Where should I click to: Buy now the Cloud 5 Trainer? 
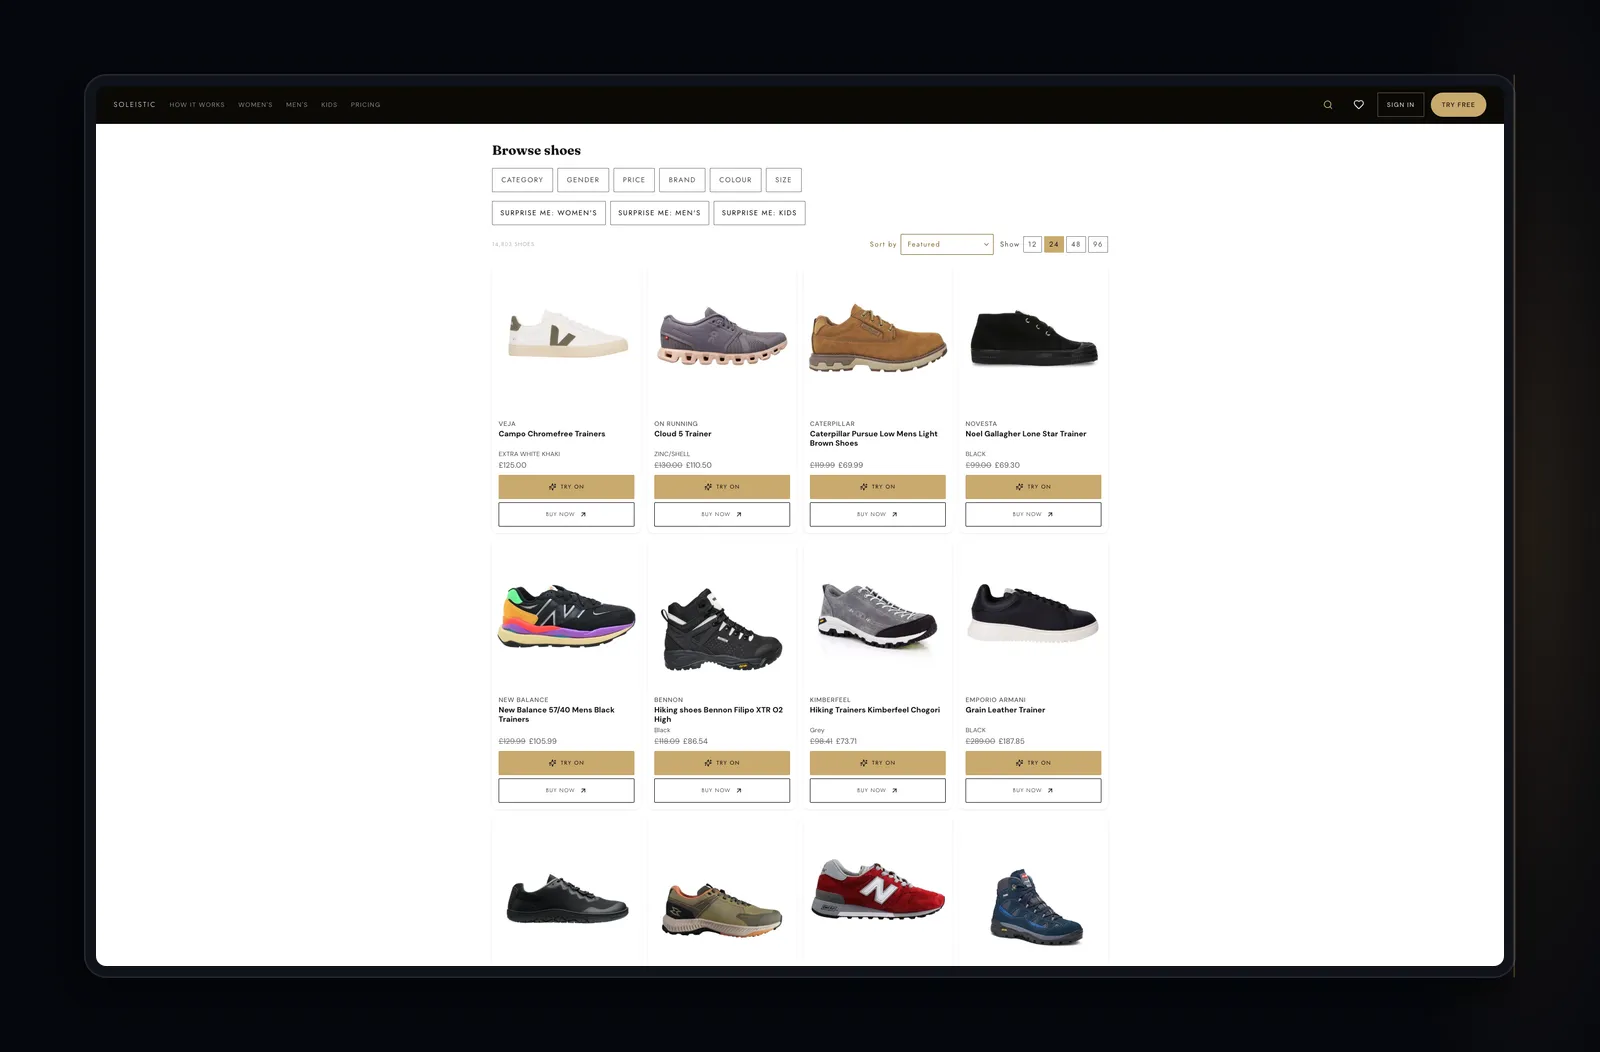(x=722, y=514)
